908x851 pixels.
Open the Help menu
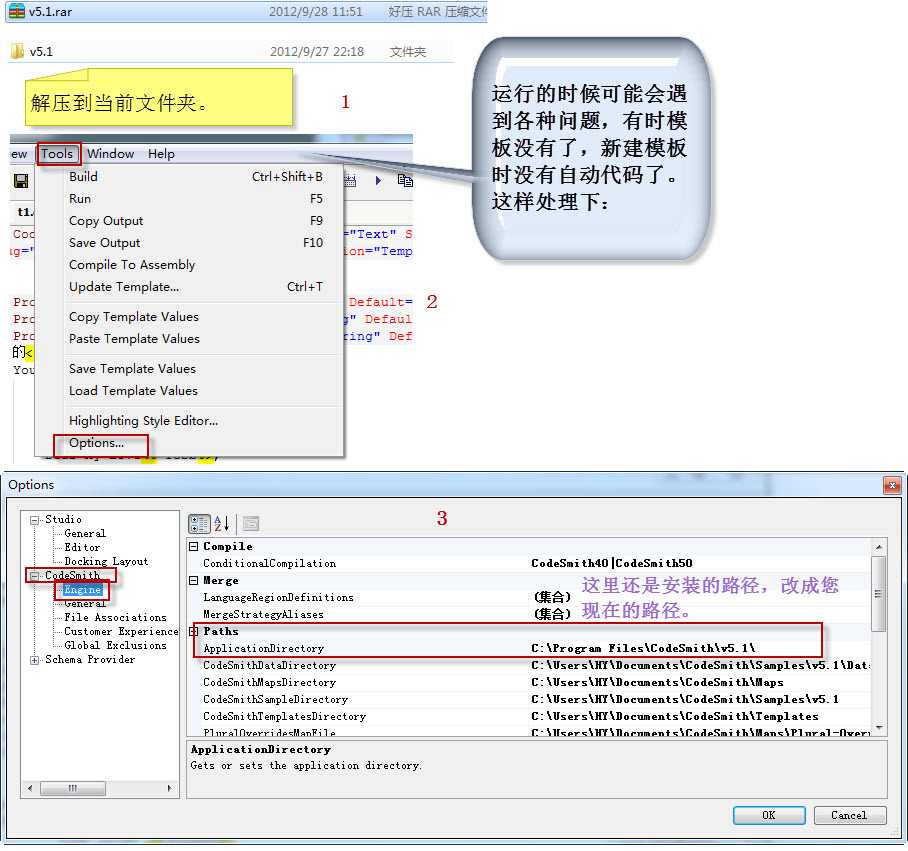pyautogui.click(x=161, y=154)
